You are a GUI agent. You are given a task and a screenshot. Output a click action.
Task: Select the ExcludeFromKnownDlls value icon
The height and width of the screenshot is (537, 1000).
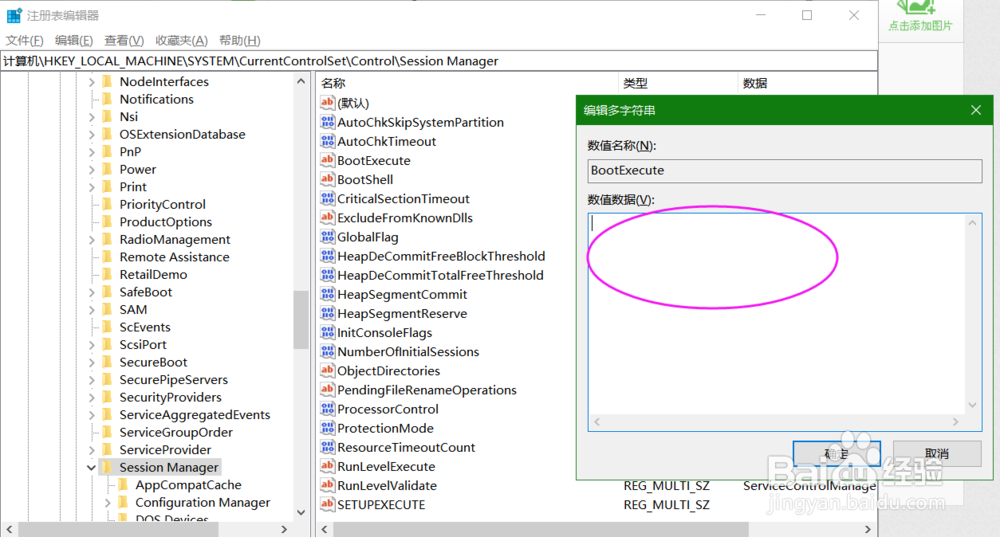[x=327, y=217]
